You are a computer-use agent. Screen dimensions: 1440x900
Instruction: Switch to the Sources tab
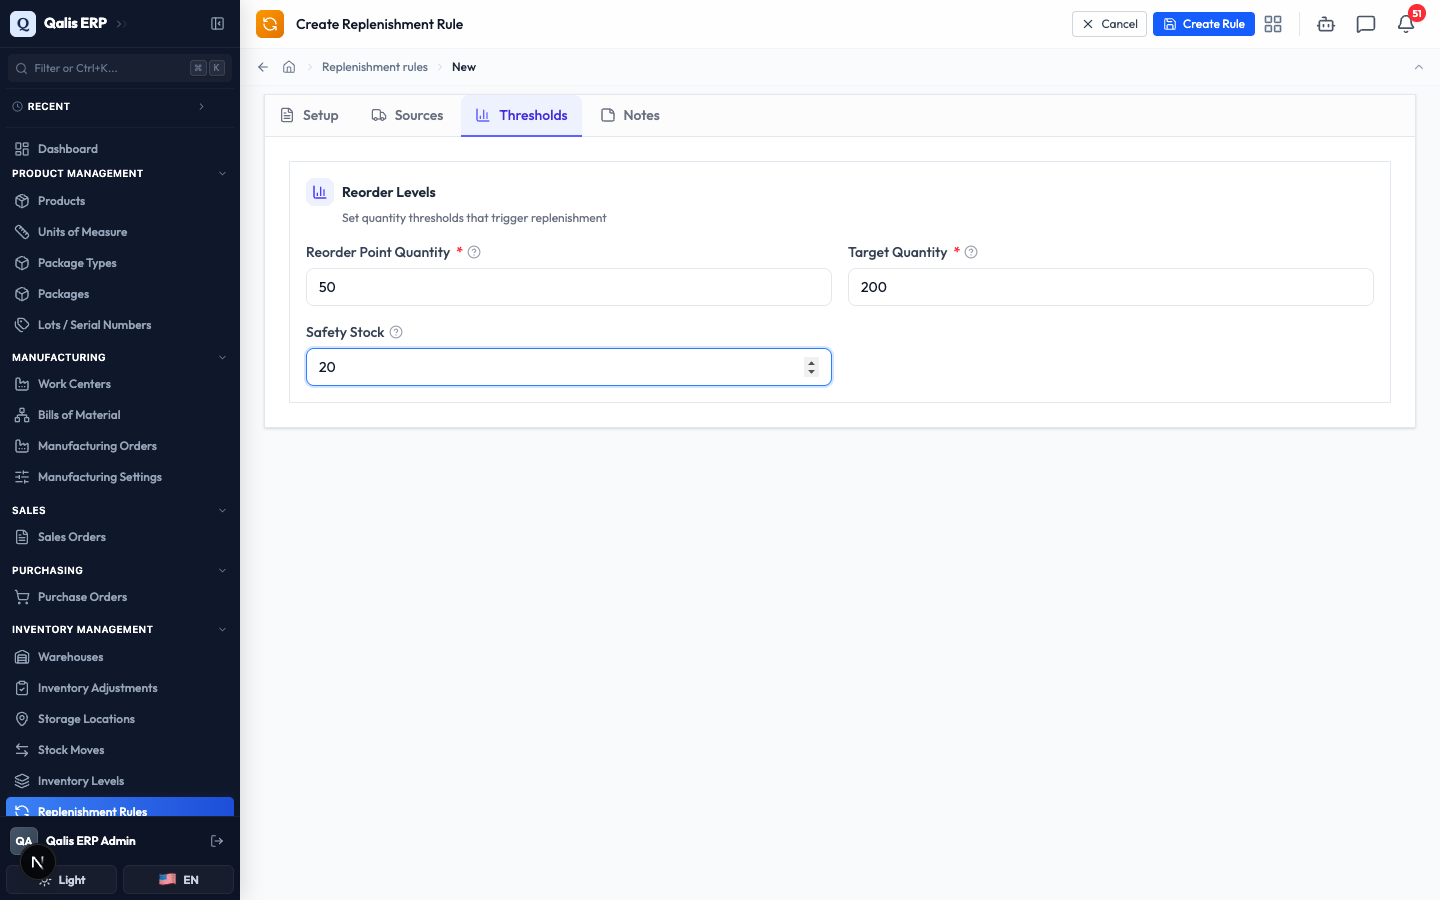(x=407, y=115)
